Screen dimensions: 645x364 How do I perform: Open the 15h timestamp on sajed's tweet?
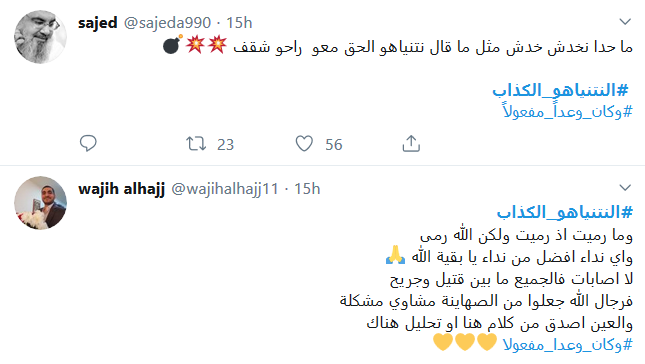coord(239,23)
